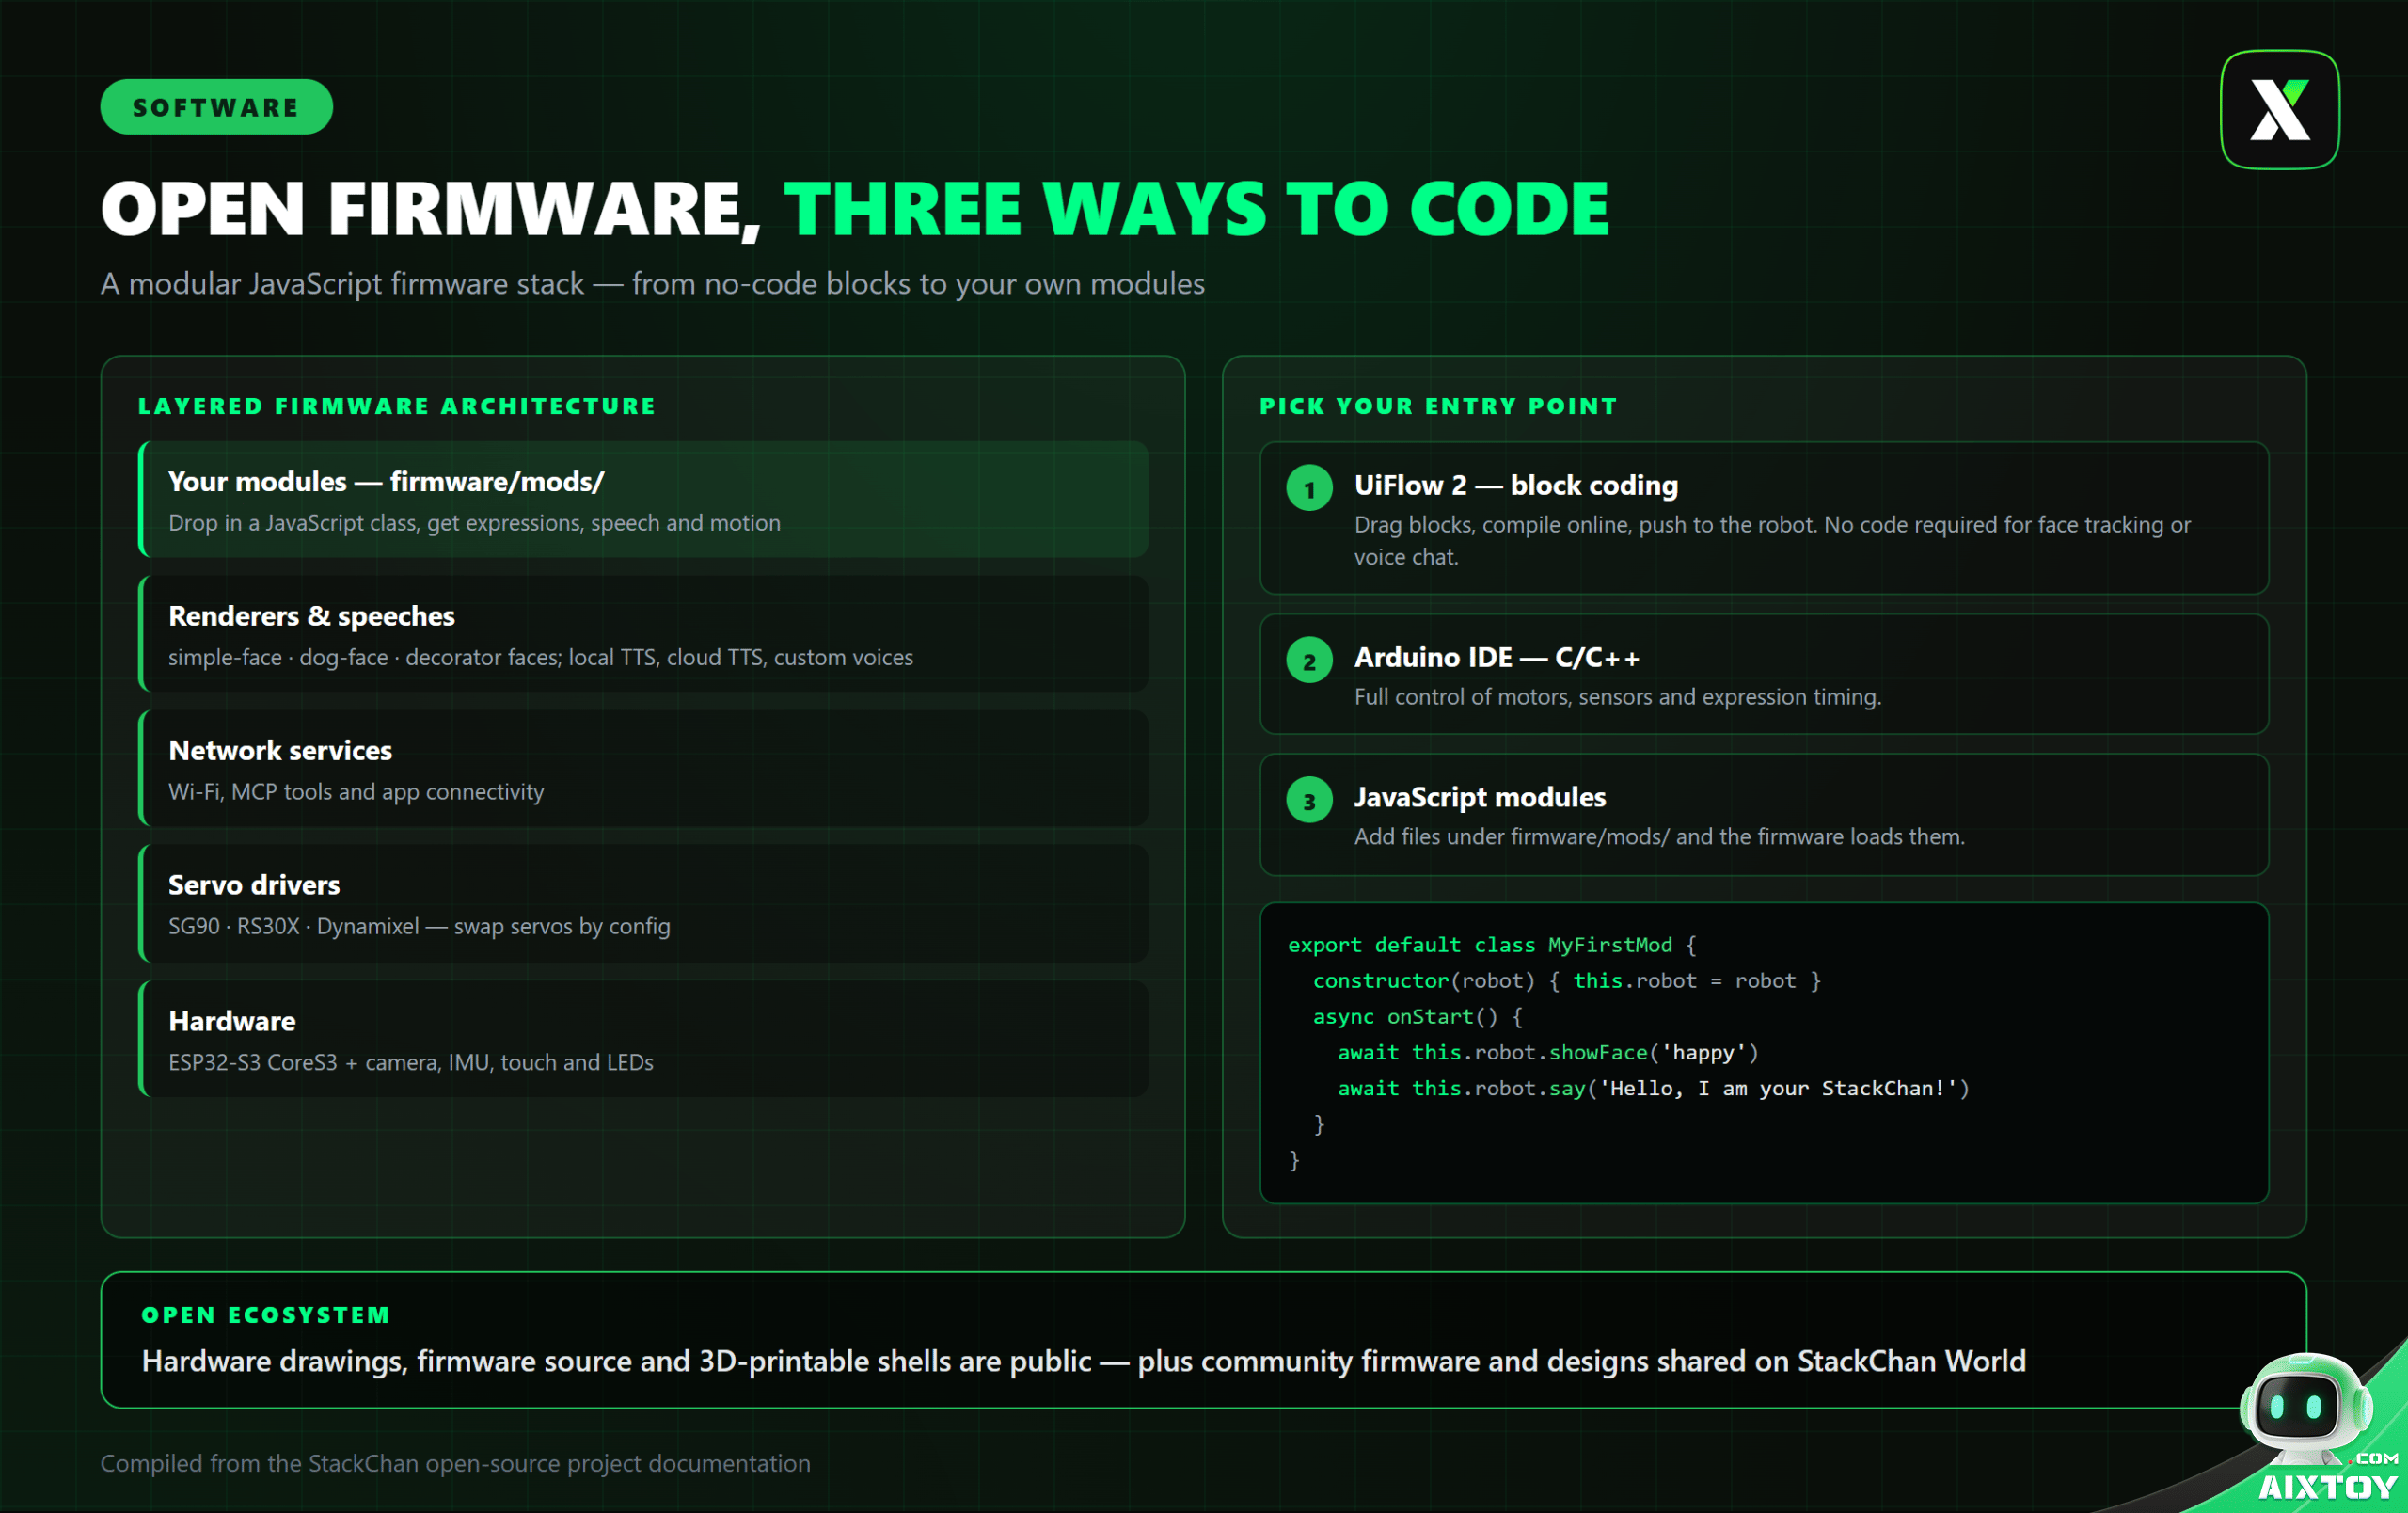This screenshot has height=1513, width=2408.
Task: Click 'Drag blocks, compile online' description
Action: [1772, 540]
